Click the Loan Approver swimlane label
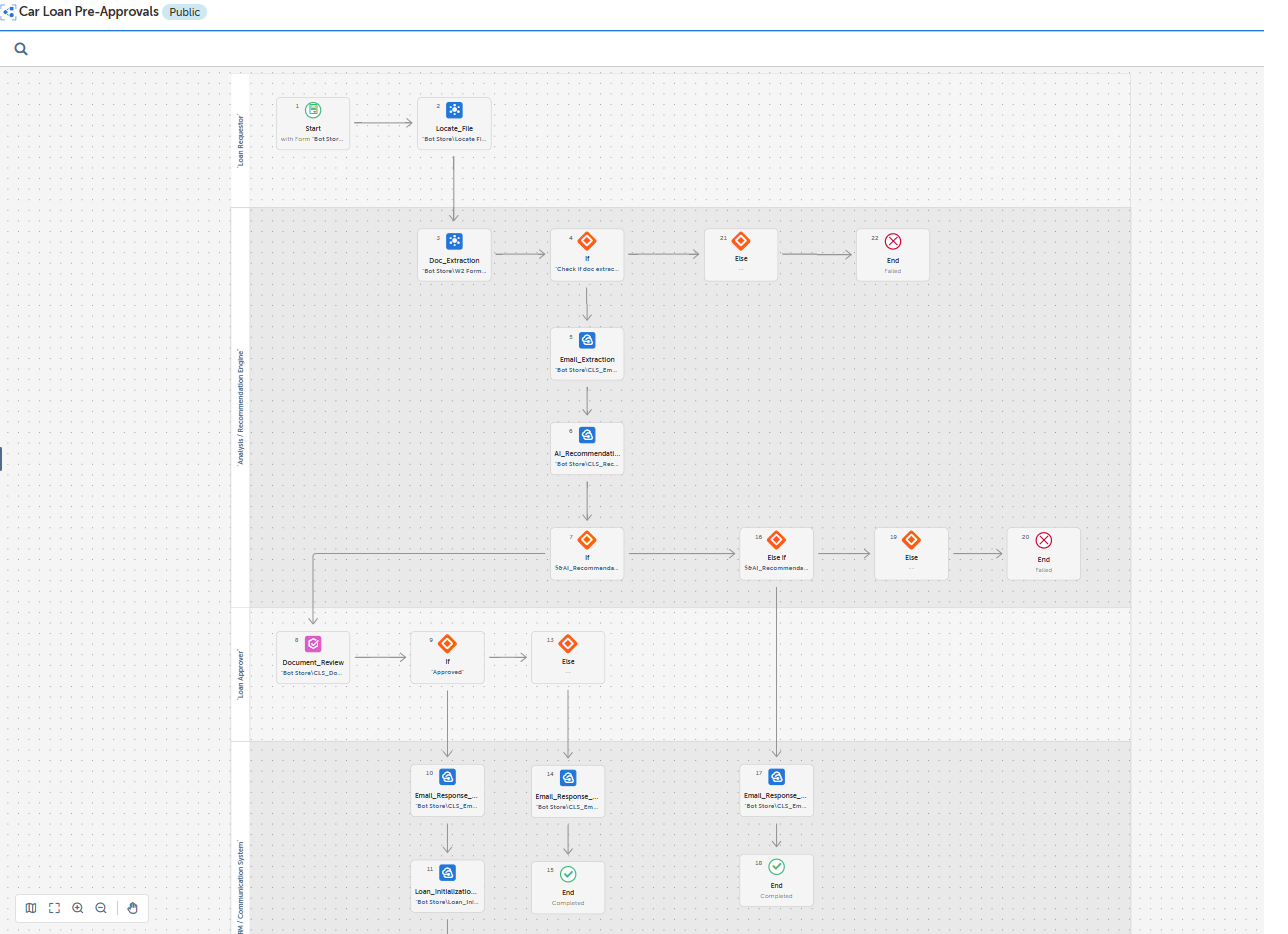This screenshot has height=934, width=1288. [240, 674]
